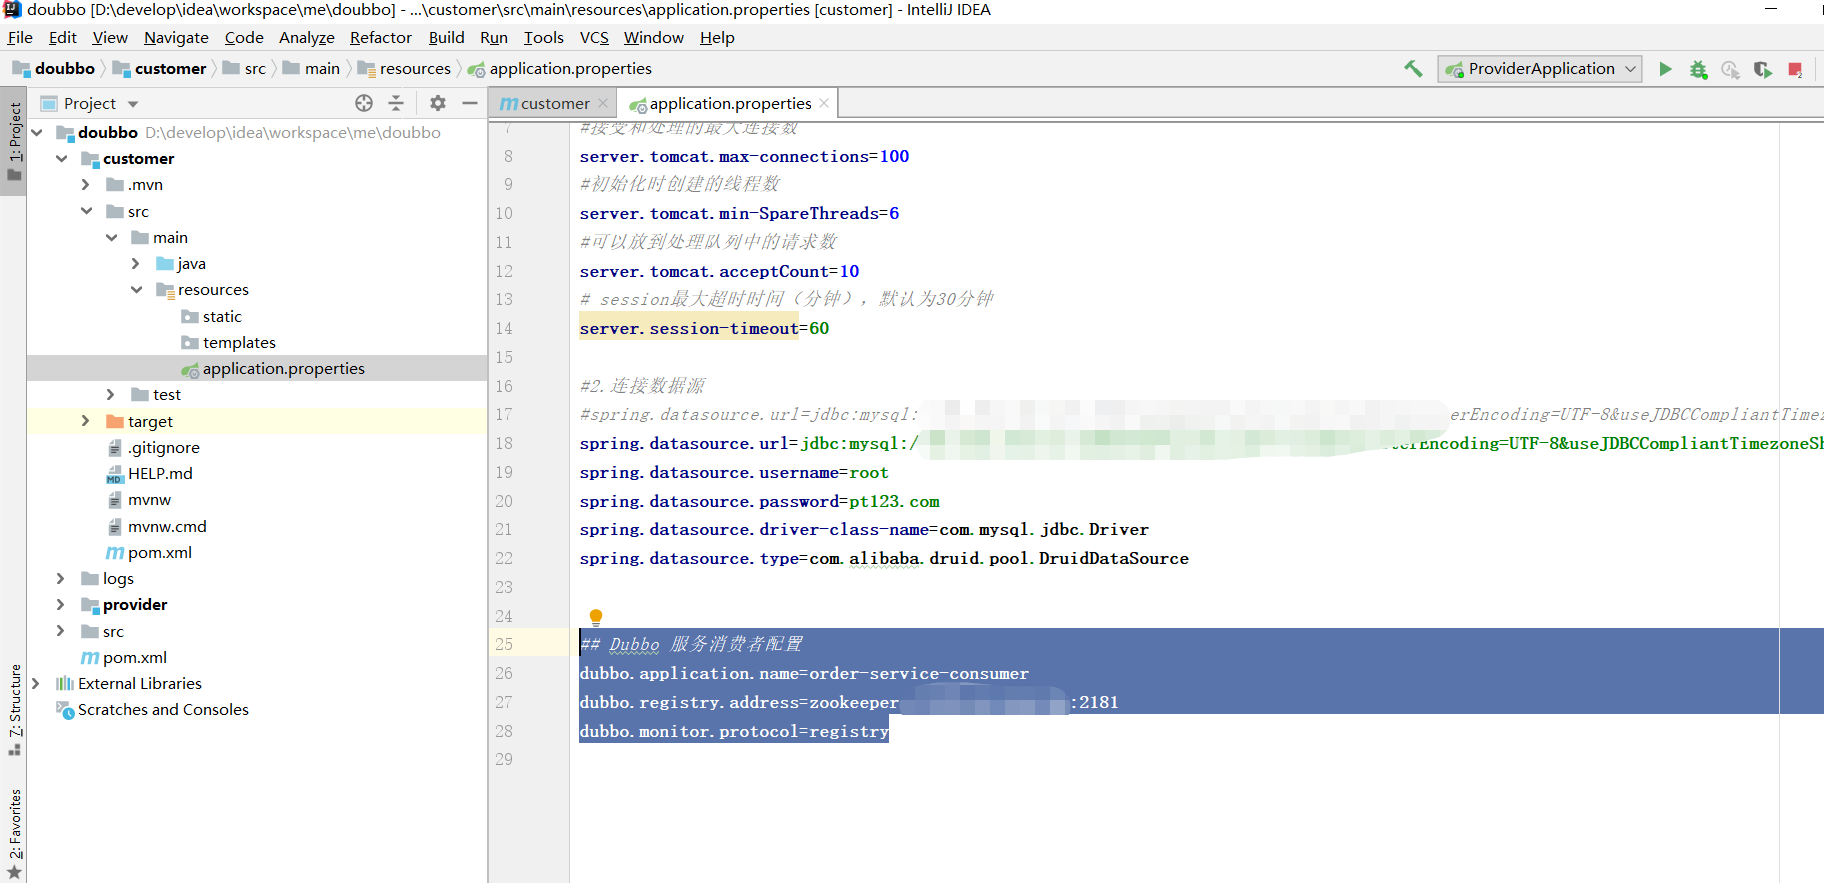Expand External Libraries node
The image size is (1824, 883).
click(37, 683)
